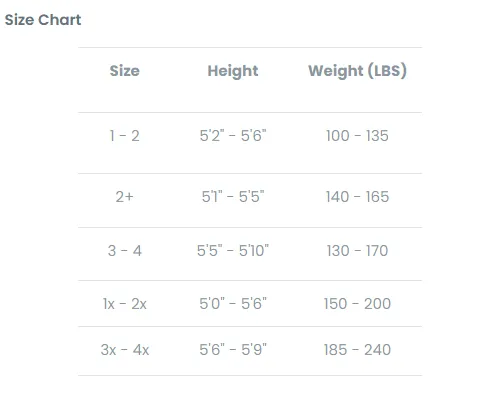Click the 5'1" - 5'5" height cell

point(233,197)
